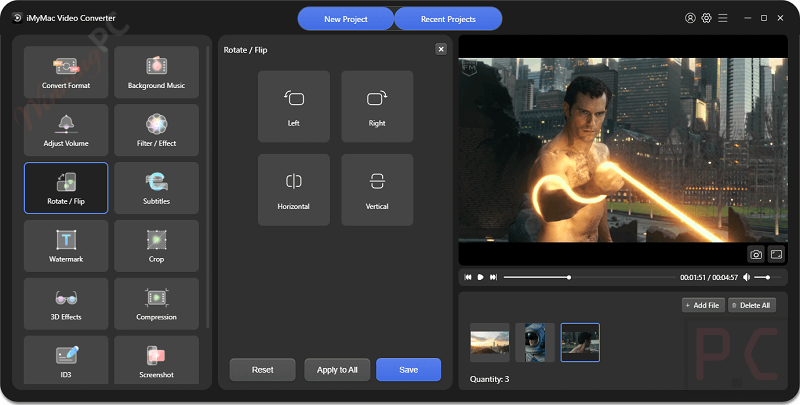Open the Convert Format tool
The width and height of the screenshot is (800, 405).
click(66, 72)
